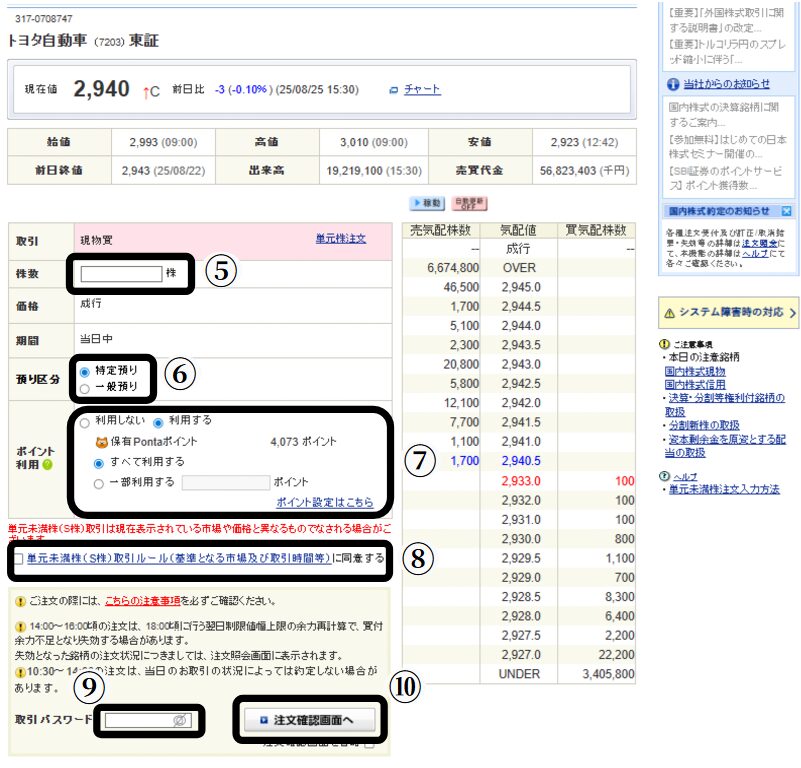This screenshot has width=801, height=768.
Task: Click the chart icon beside チャート
Action: pyautogui.click(x=394, y=90)
